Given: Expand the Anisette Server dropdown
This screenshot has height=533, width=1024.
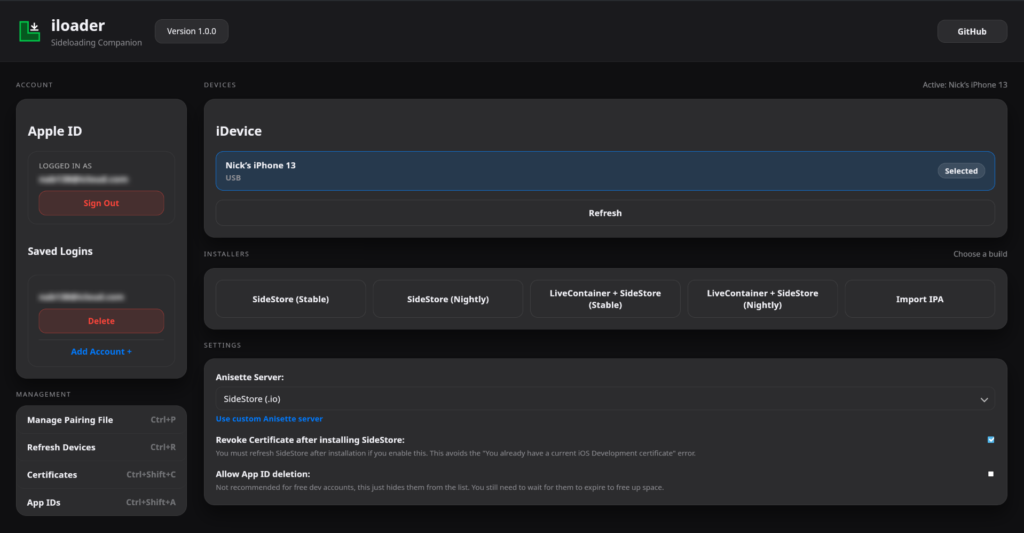Looking at the screenshot, I should (x=605, y=399).
